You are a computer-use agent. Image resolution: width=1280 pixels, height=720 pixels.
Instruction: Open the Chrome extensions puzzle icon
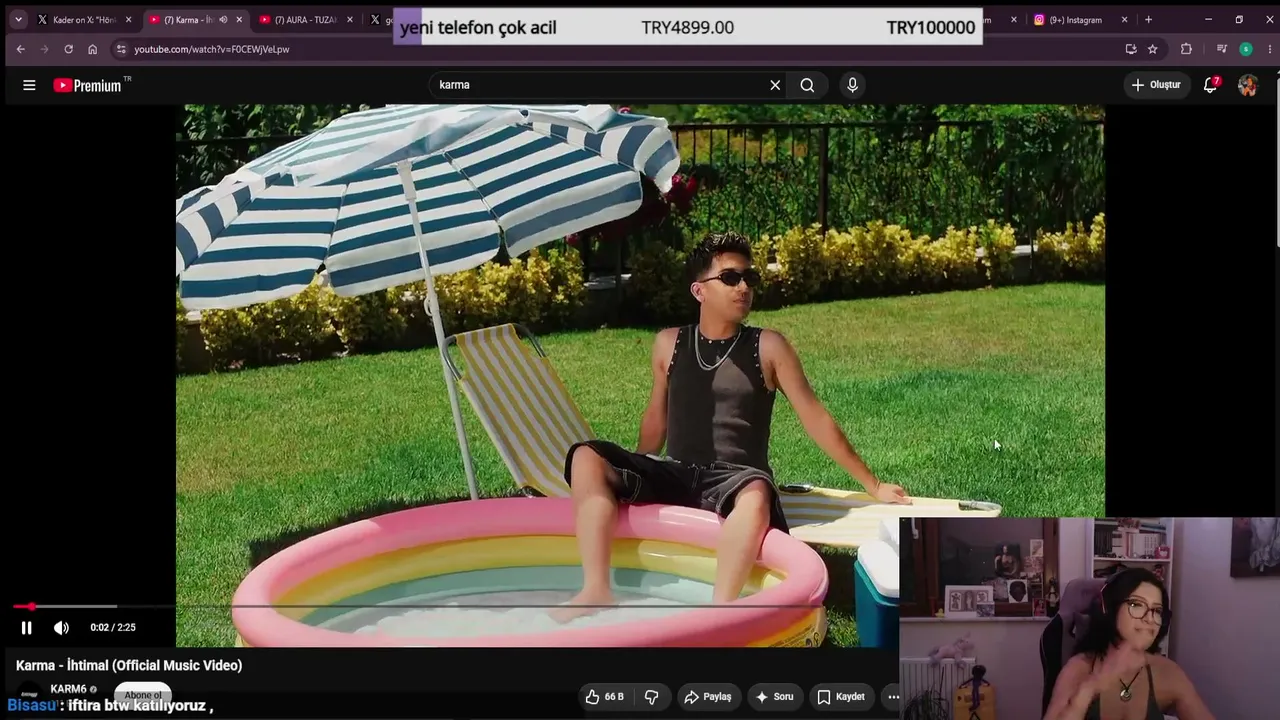point(1186,49)
